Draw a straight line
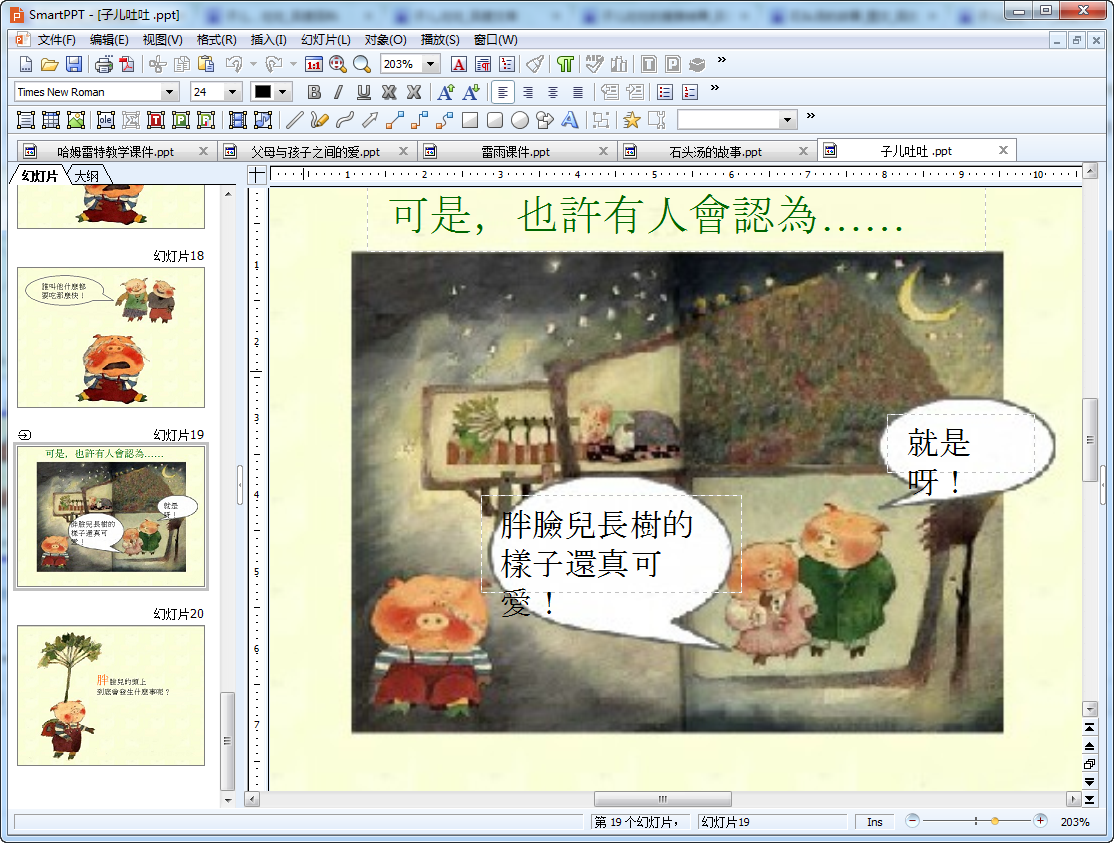This screenshot has height=843, width=1114. tap(294, 120)
